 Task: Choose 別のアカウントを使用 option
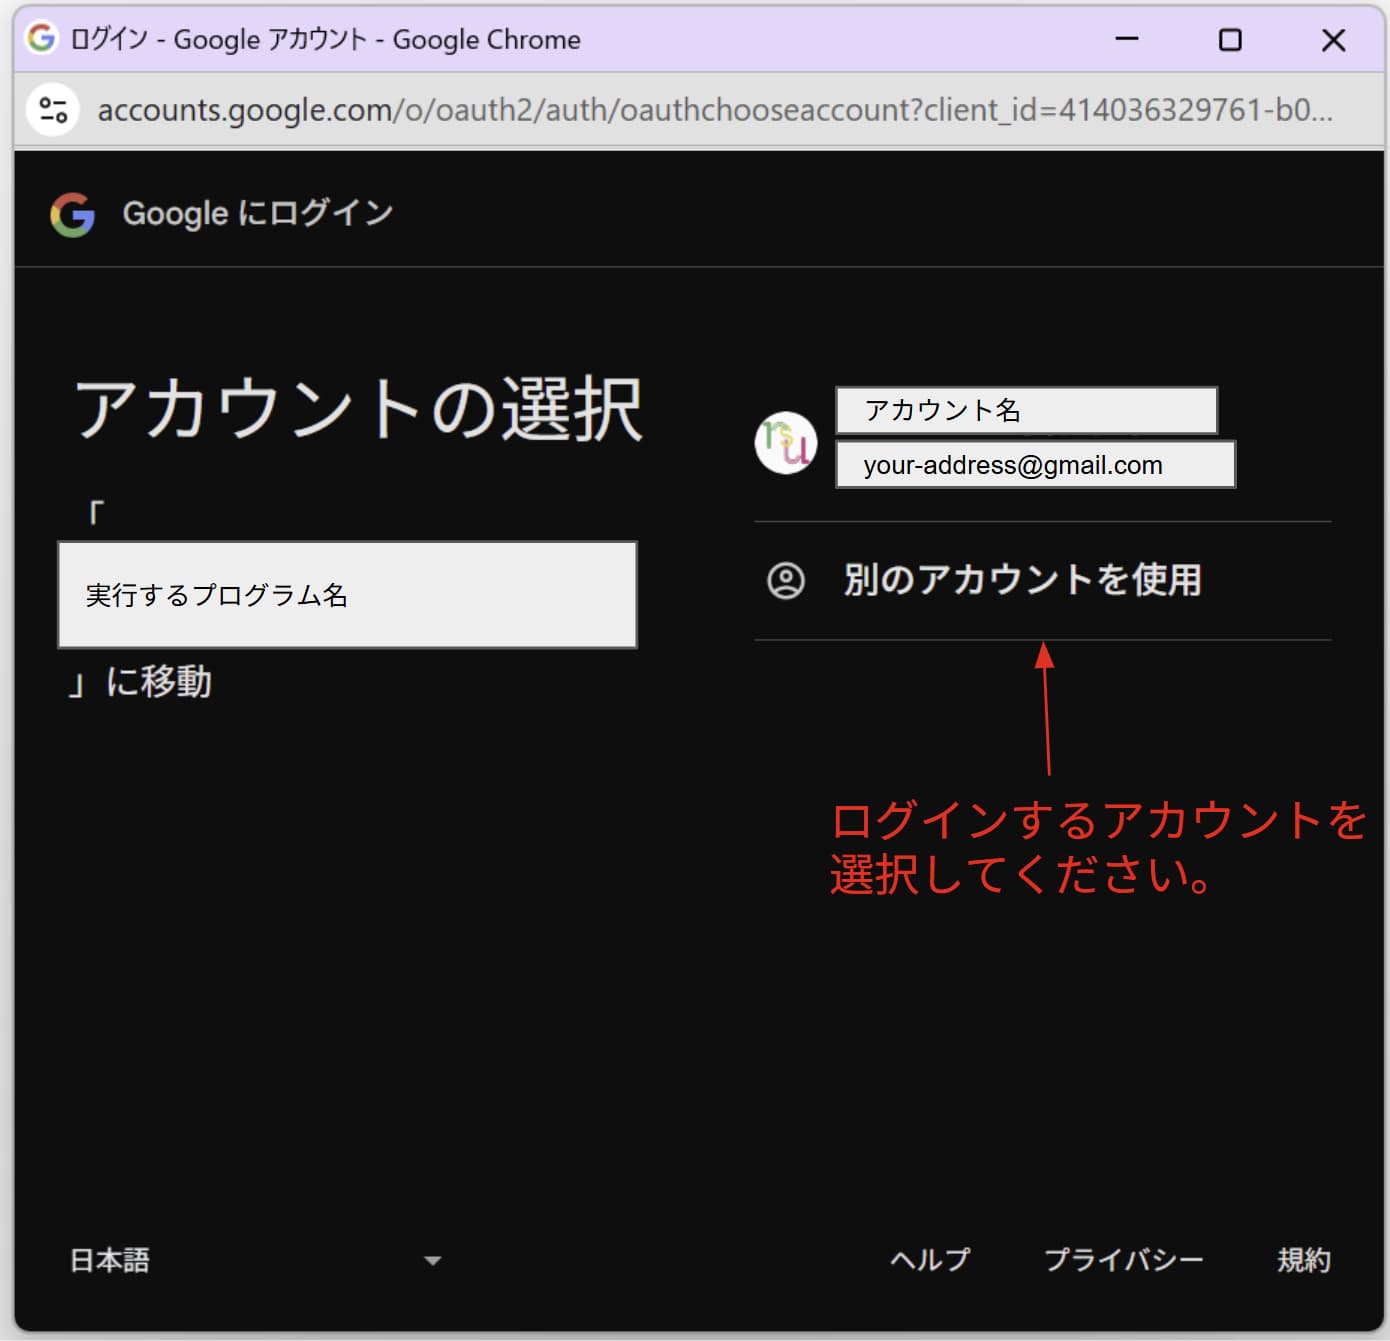[1042, 580]
